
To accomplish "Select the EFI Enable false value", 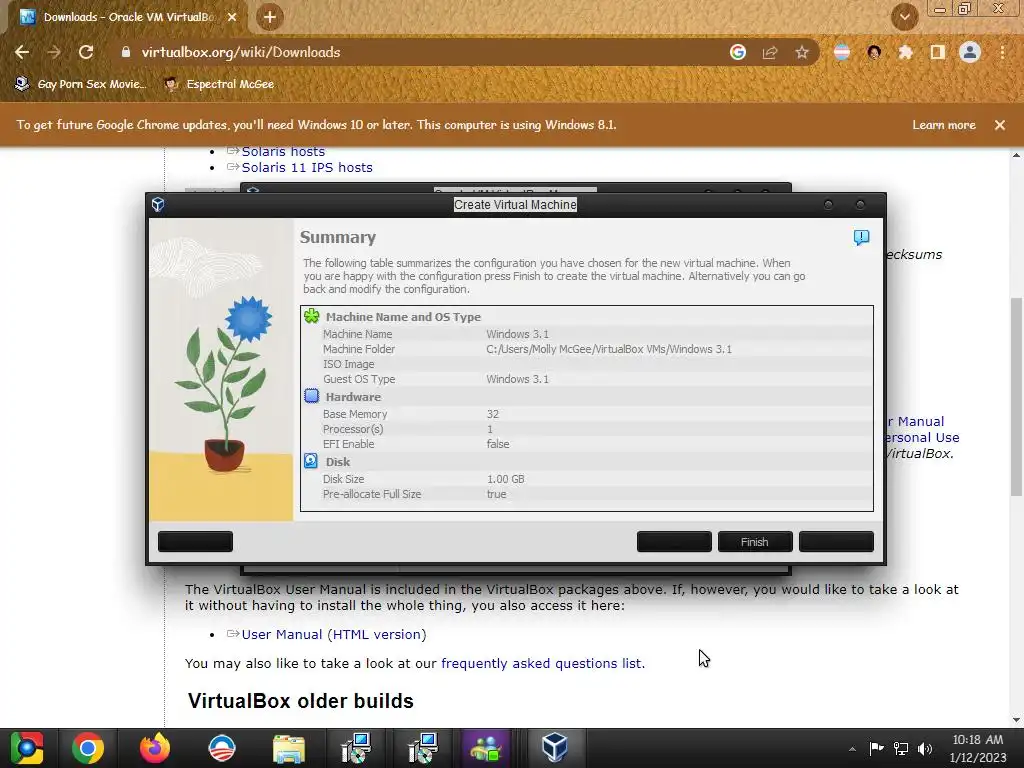I will point(498,444).
